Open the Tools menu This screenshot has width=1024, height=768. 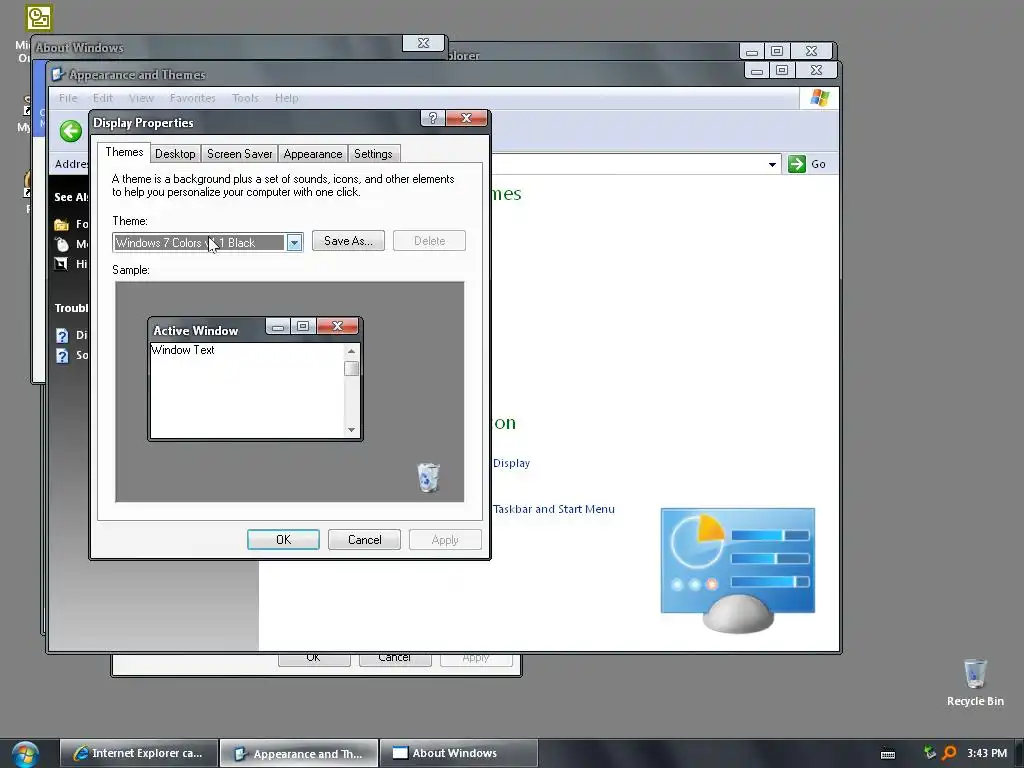coord(245,98)
